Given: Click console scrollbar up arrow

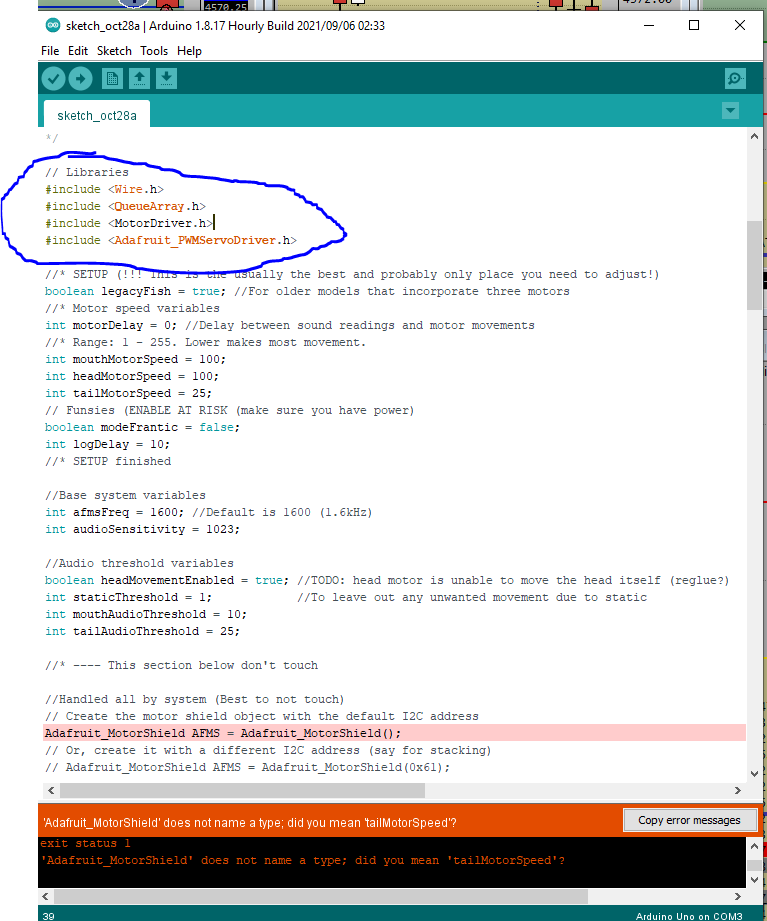Looking at the screenshot, I should point(755,846).
